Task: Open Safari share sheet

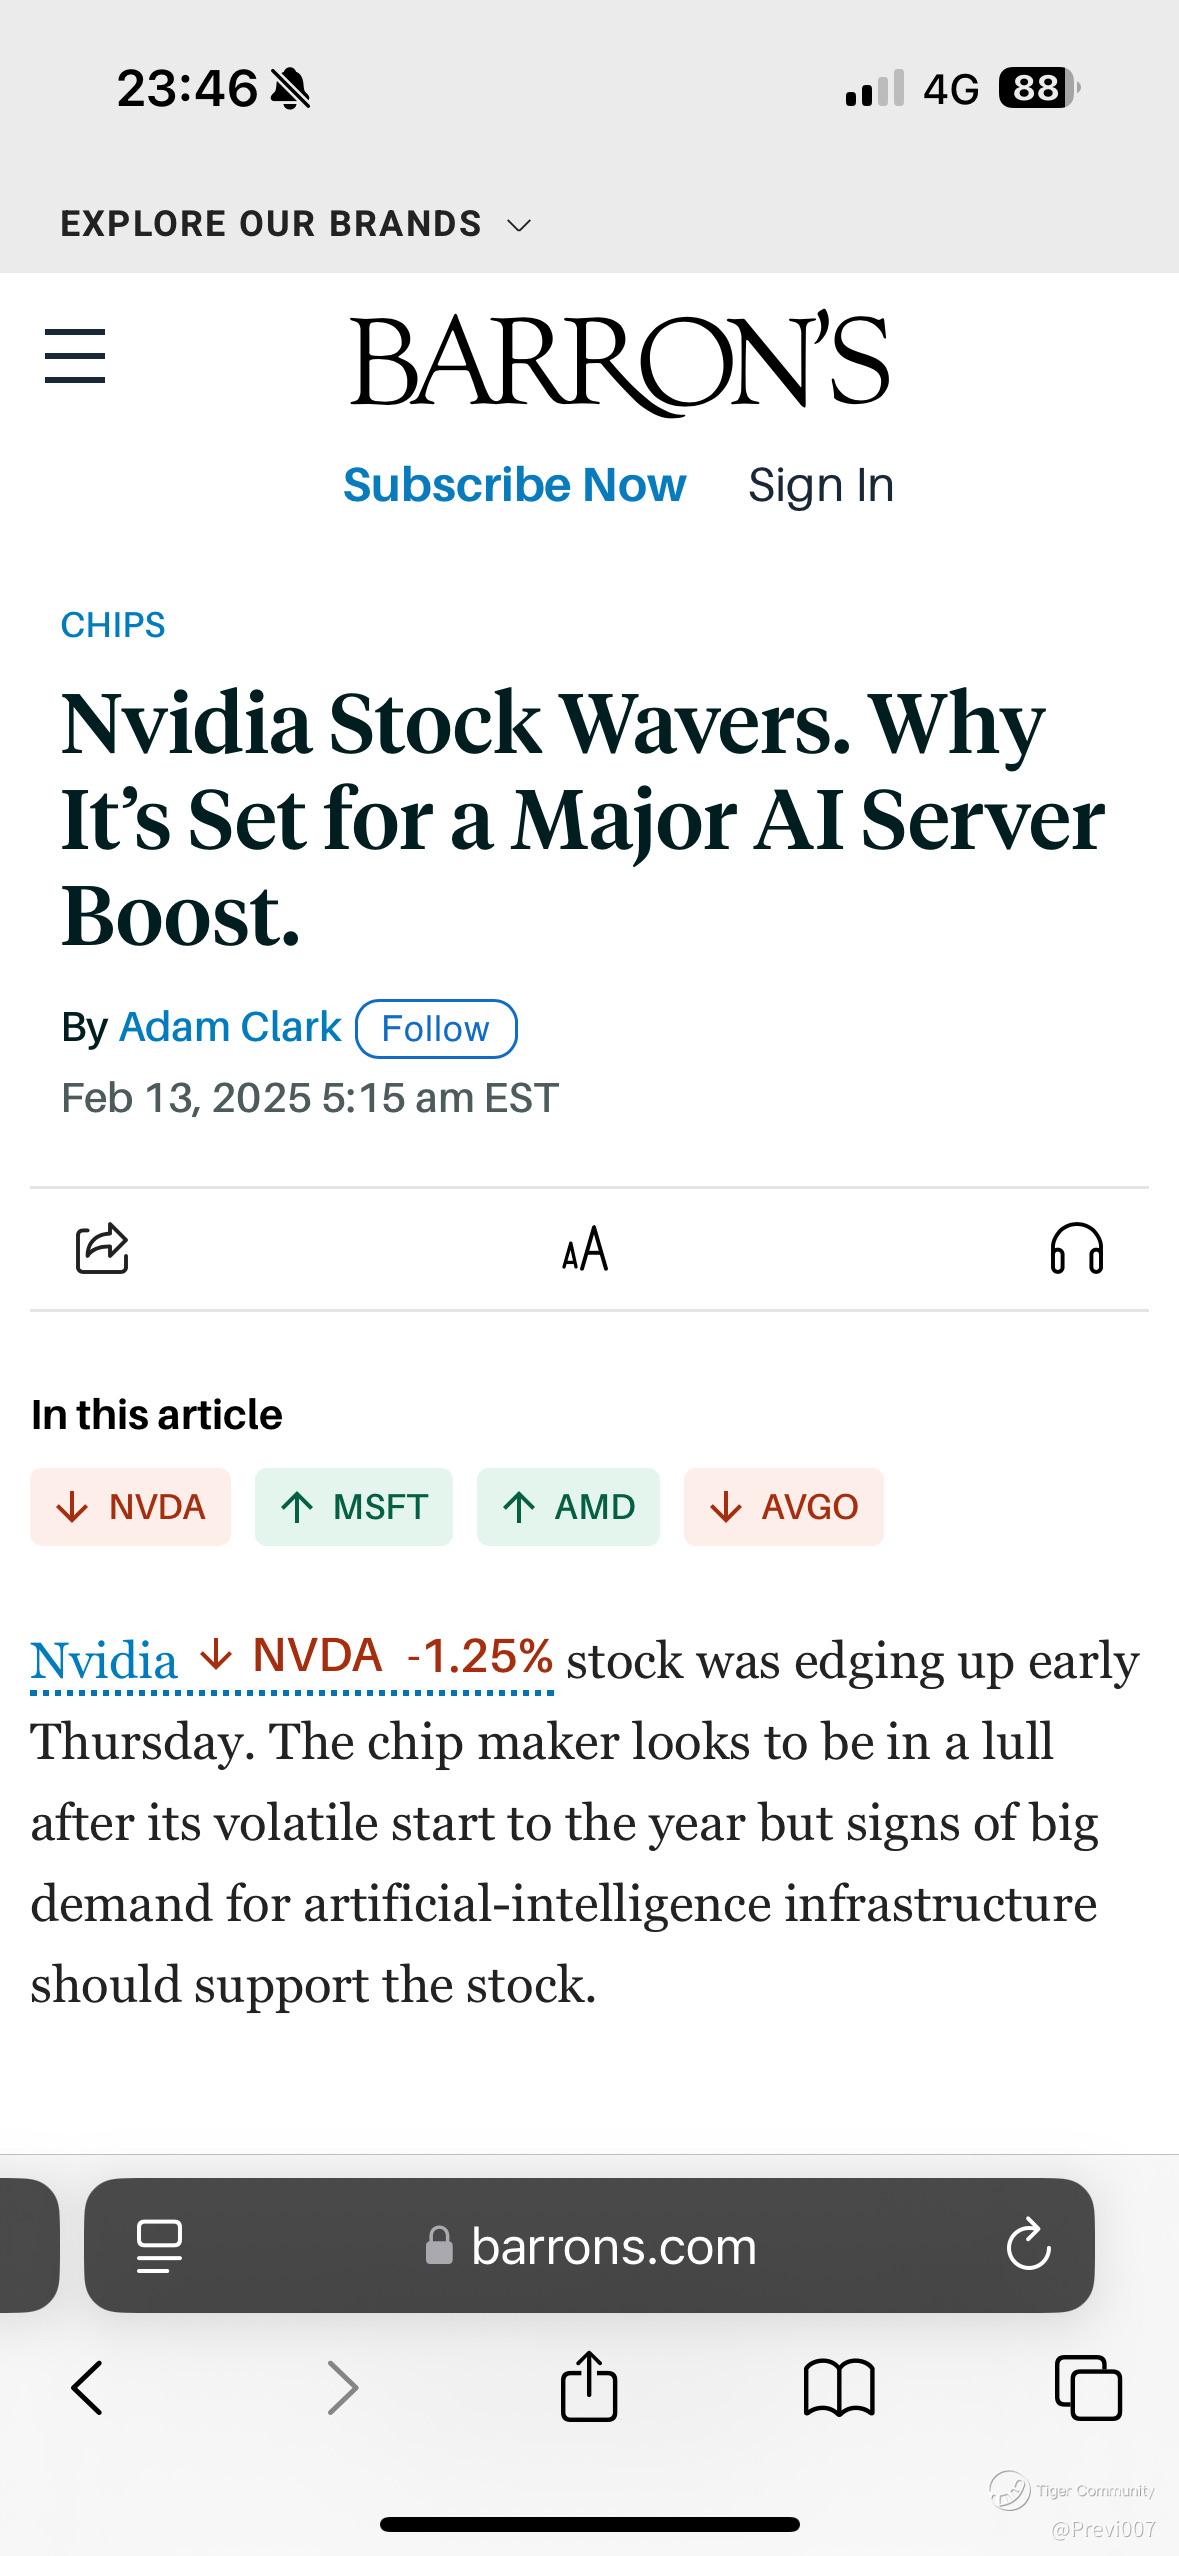Action: [x=588, y=2386]
